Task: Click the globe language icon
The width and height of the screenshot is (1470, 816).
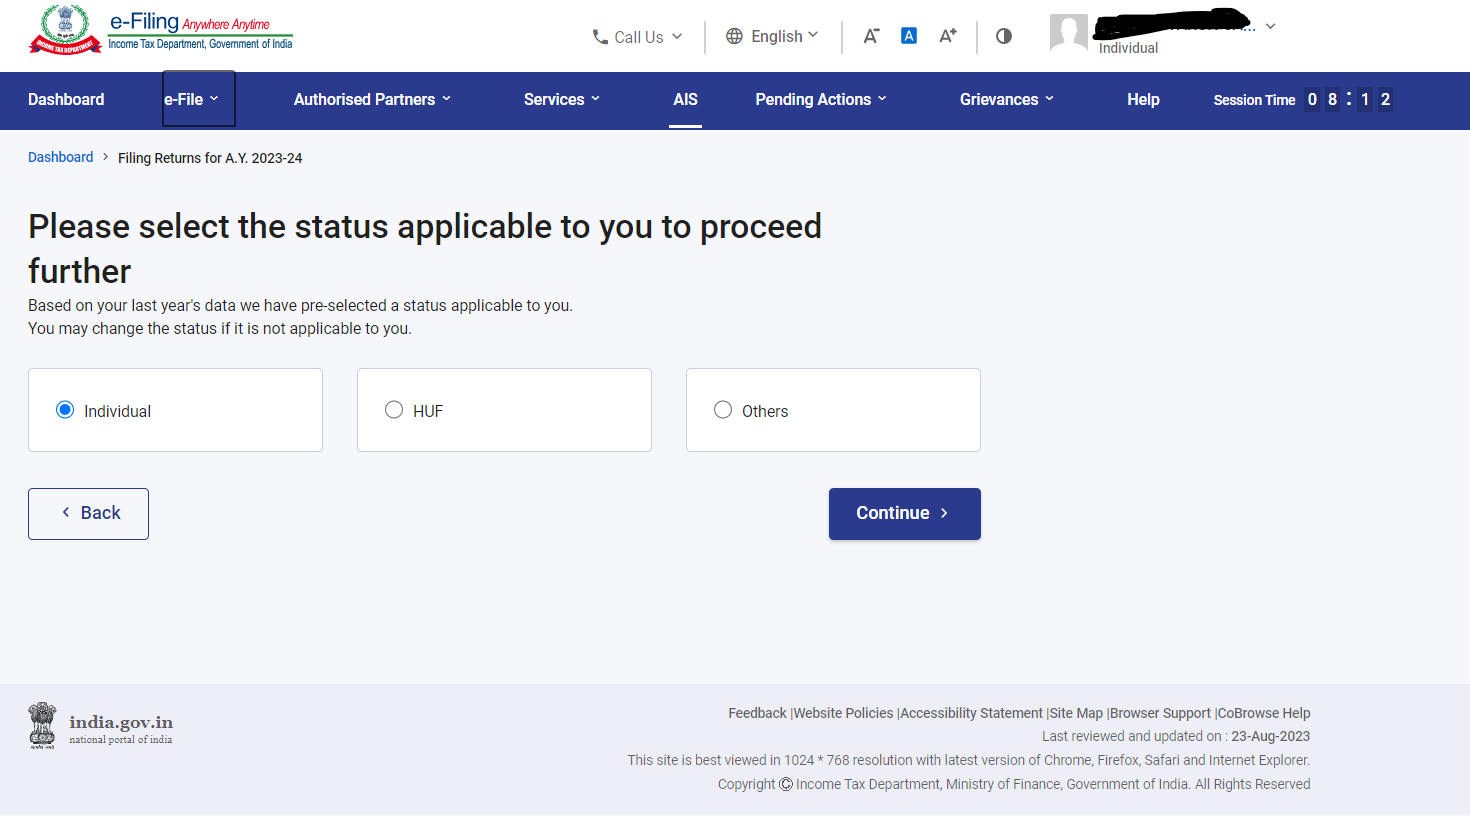Action: click(734, 36)
